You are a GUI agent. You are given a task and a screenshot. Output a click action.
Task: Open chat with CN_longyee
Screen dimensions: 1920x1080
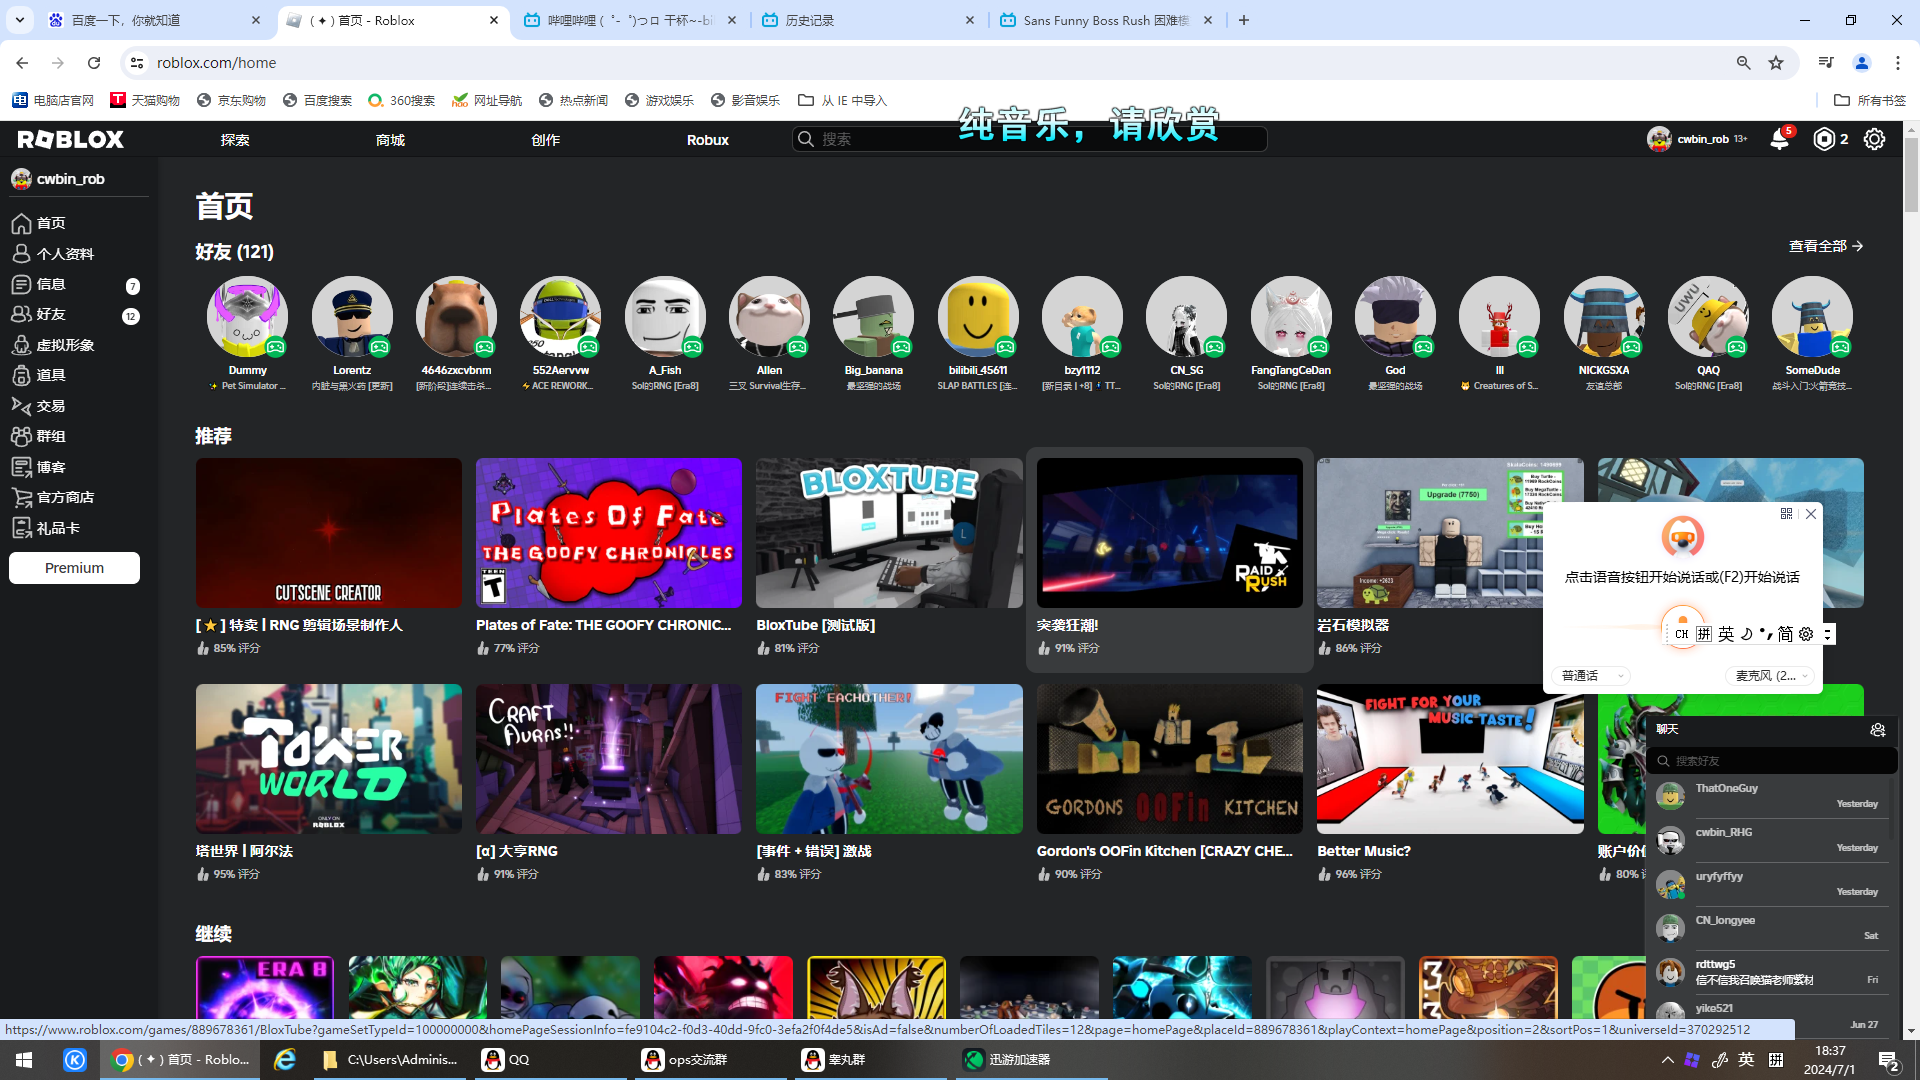click(1772, 928)
